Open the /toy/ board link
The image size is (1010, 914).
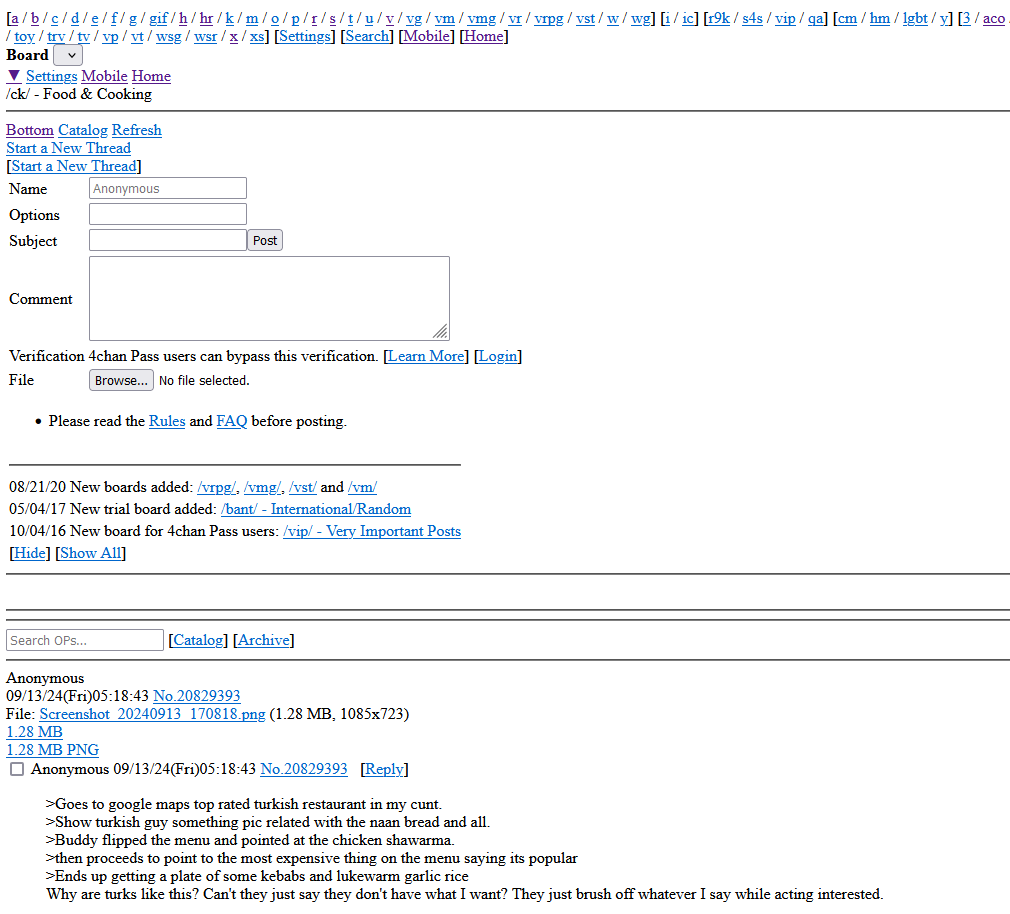pos(24,36)
